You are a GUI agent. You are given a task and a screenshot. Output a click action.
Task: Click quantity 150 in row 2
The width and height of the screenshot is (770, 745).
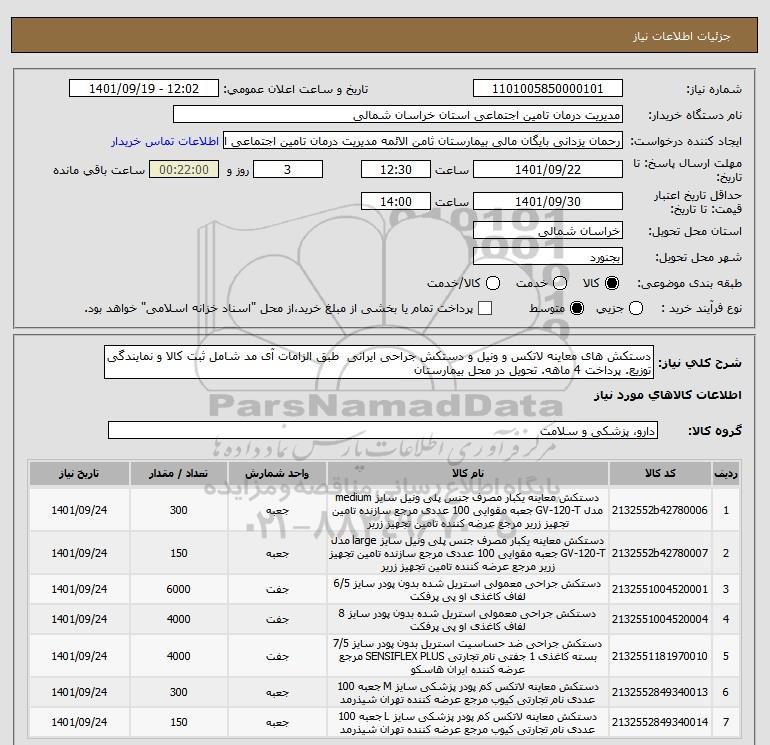pyautogui.click(x=178, y=553)
